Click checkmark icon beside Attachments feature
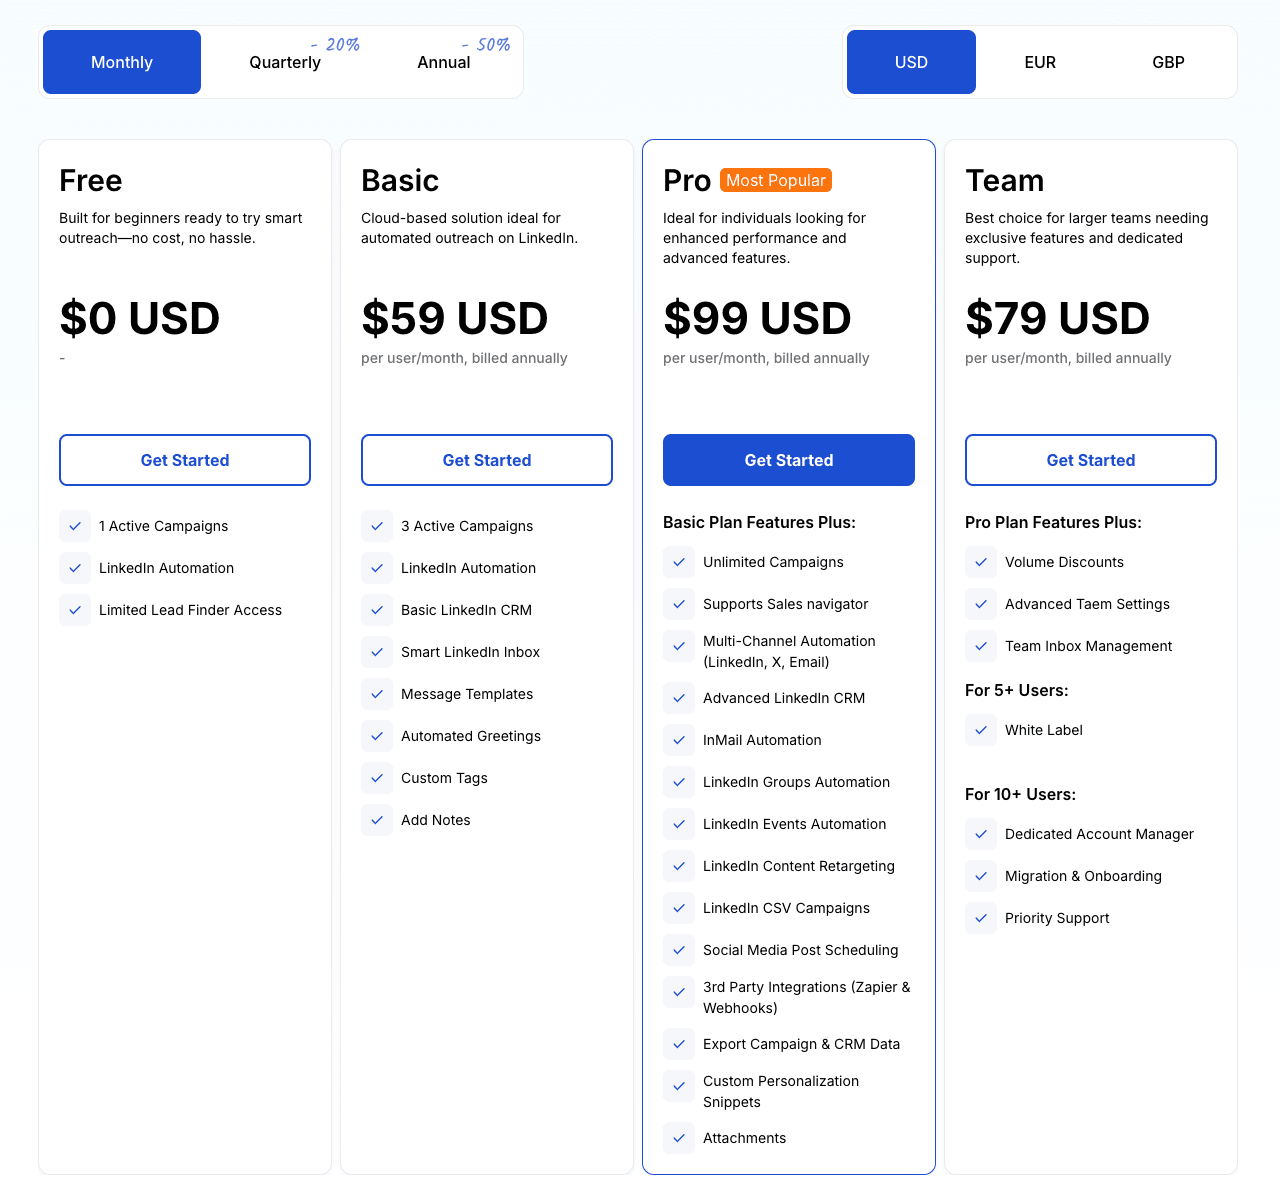 [679, 1138]
